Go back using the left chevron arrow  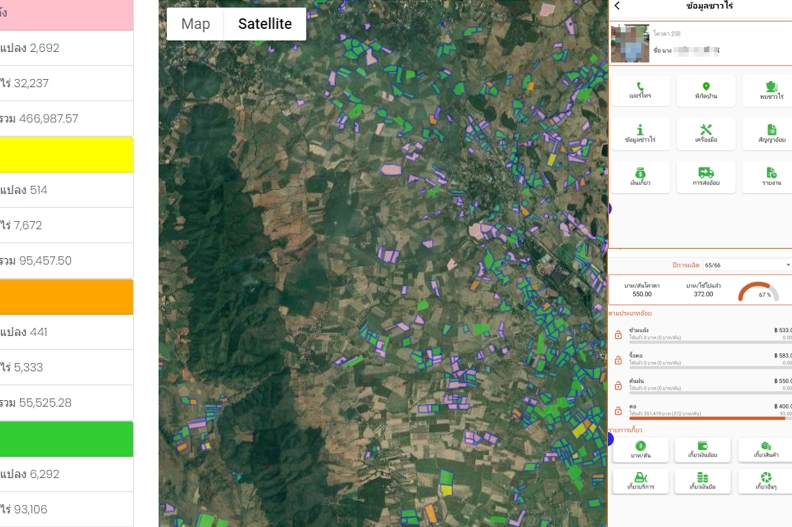coord(617,6)
